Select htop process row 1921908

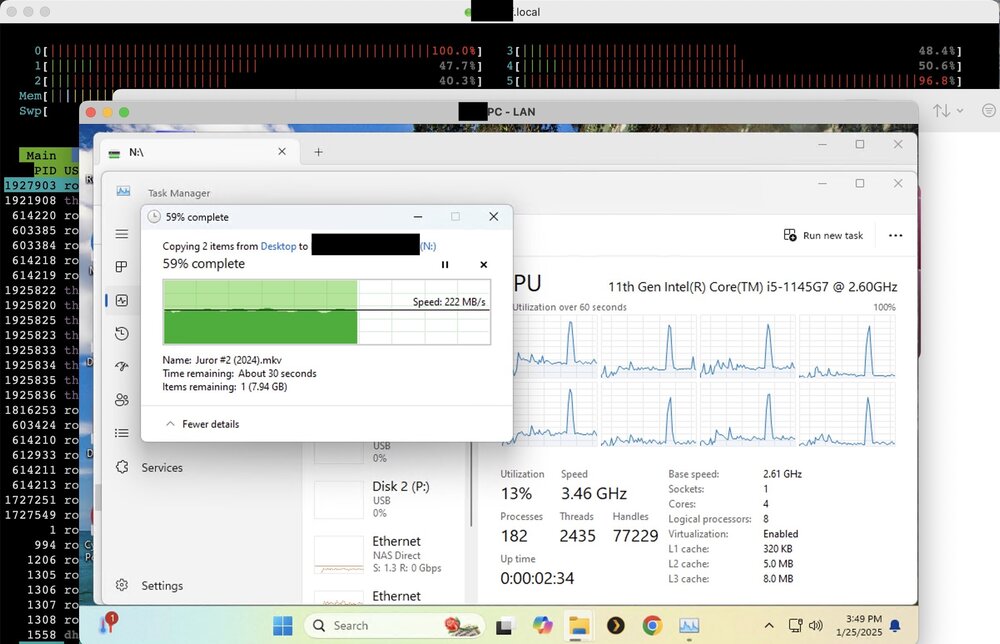[x=41, y=200]
